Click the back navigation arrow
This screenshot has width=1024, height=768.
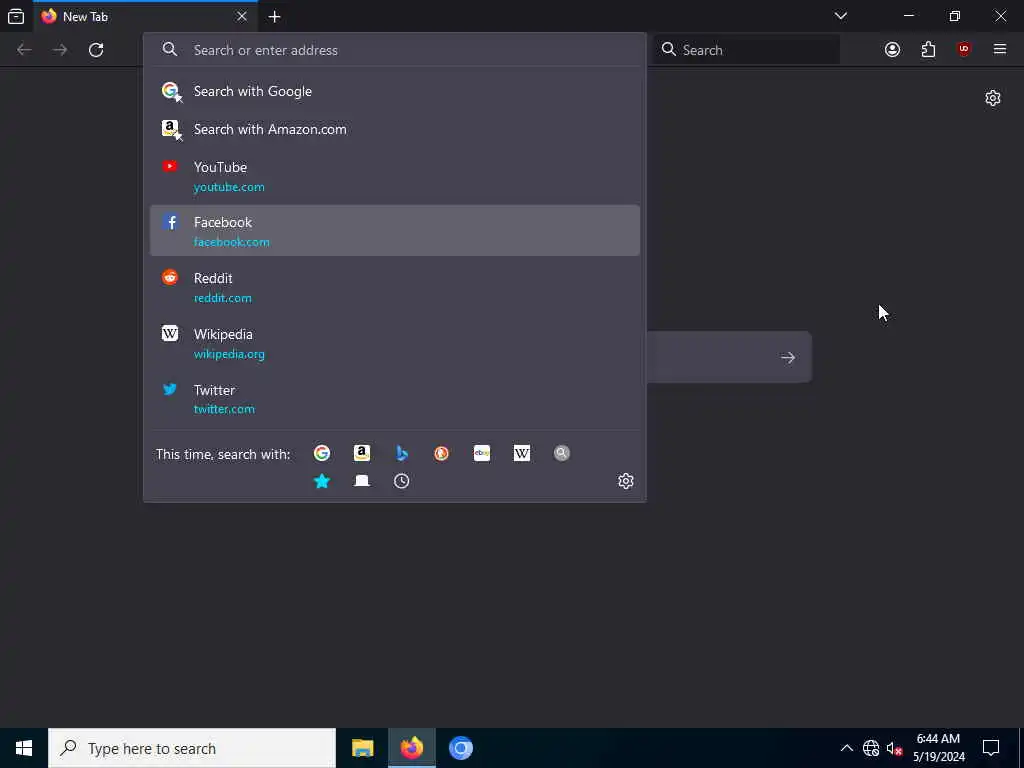pyautogui.click(x=24, y=50)
